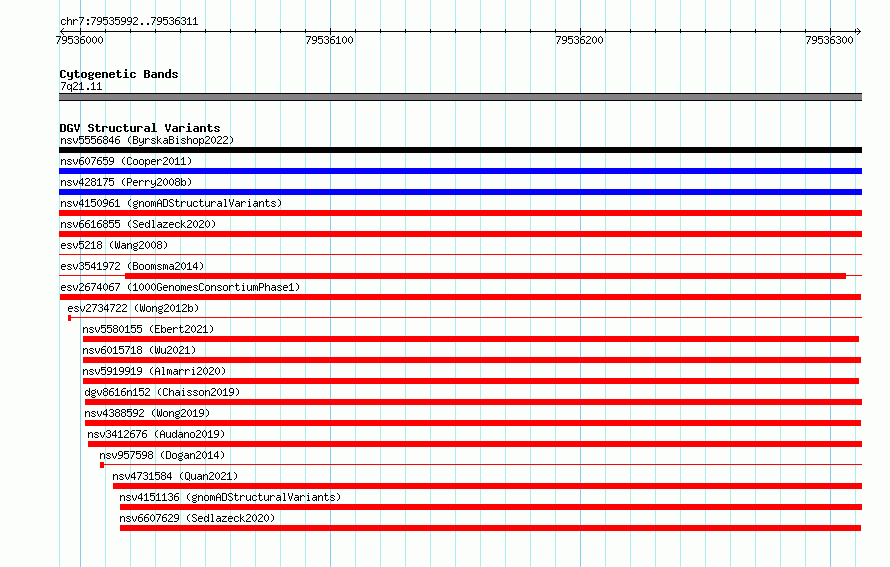Click the DGV Structural Variants track title
This screenshot has height=567, width=890.
[140, 128]
